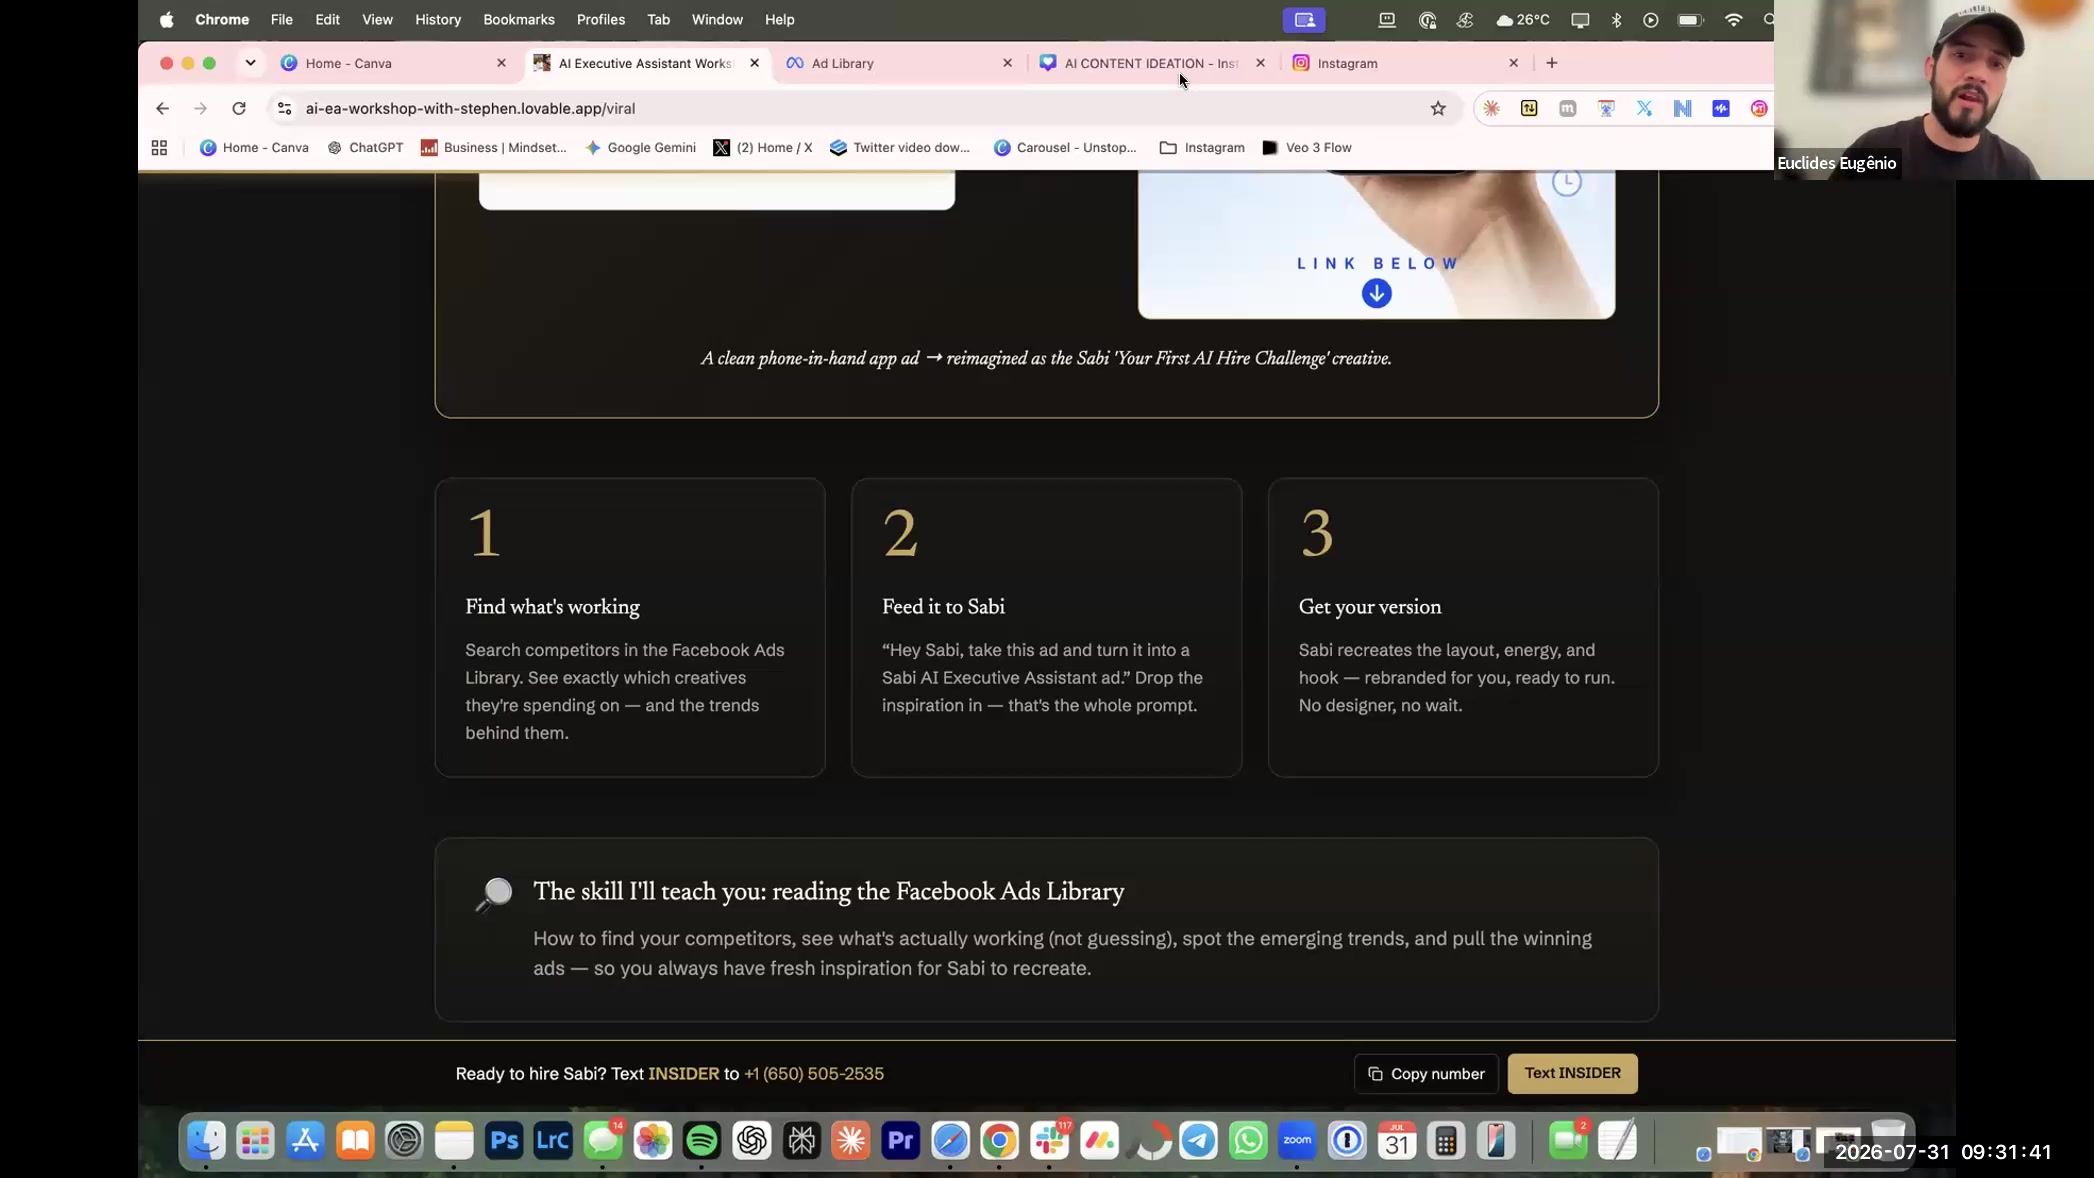This screenshot has height=1178, width=2094.
Task: Open Messages from the dock
Action: [x=603, y=1140]
